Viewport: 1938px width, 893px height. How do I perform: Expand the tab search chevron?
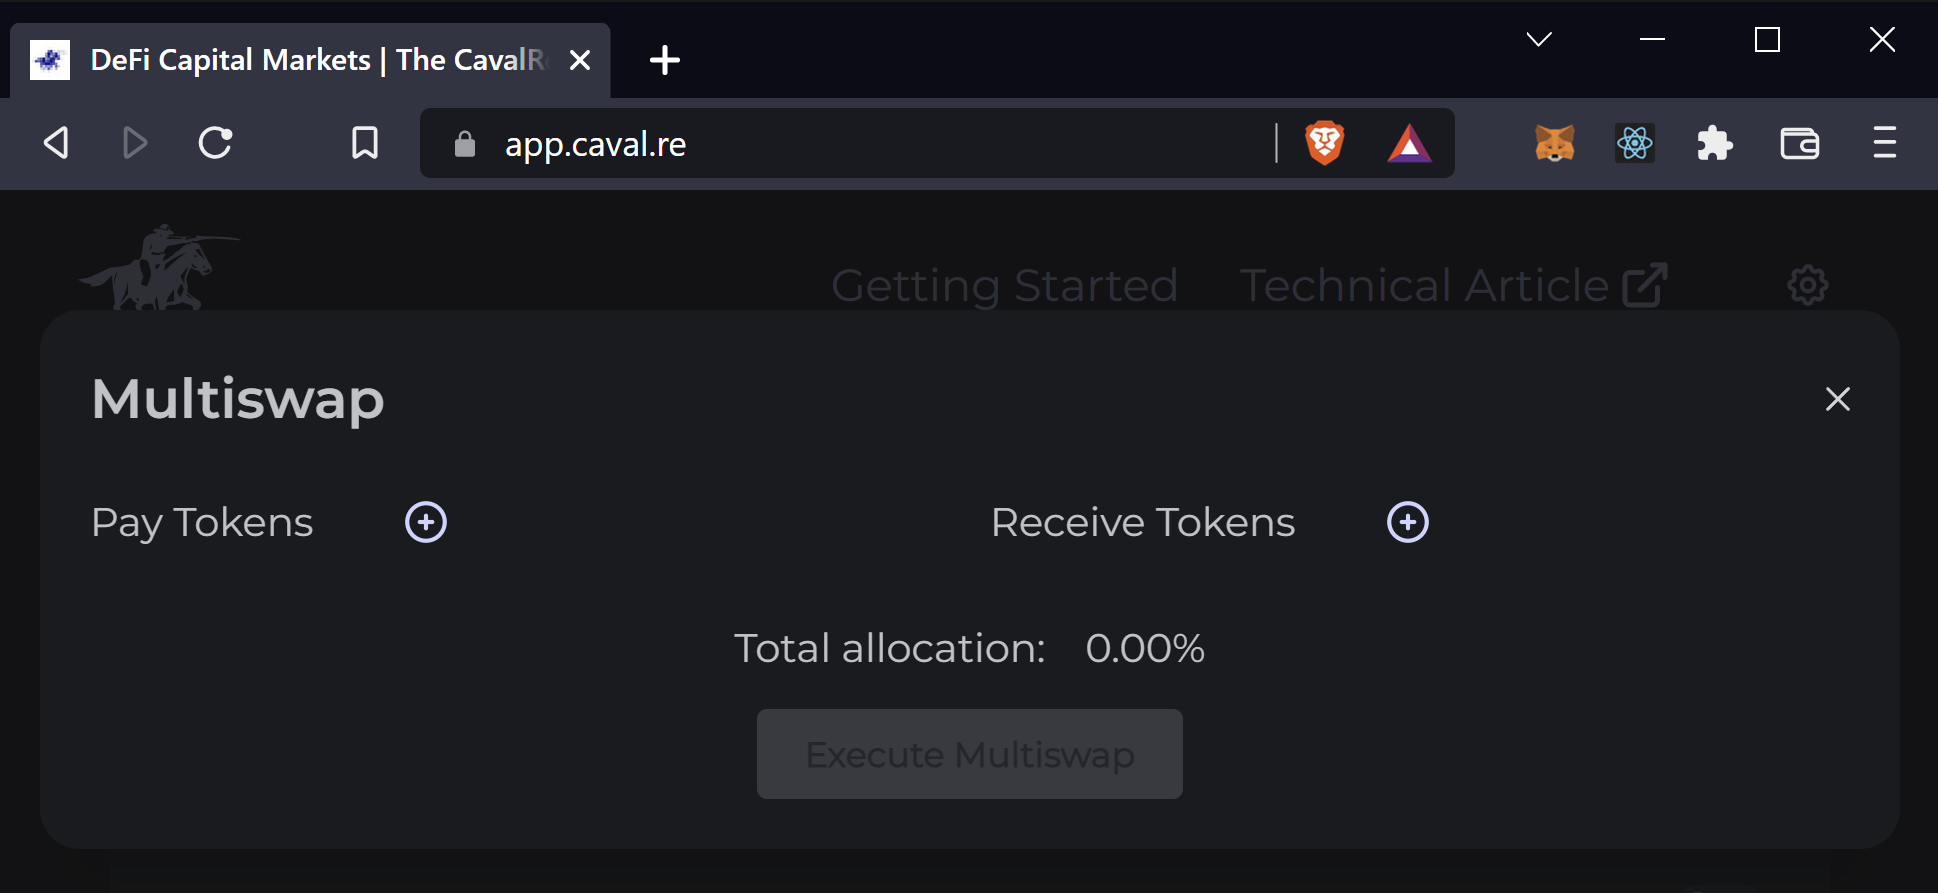[1539, 39]
